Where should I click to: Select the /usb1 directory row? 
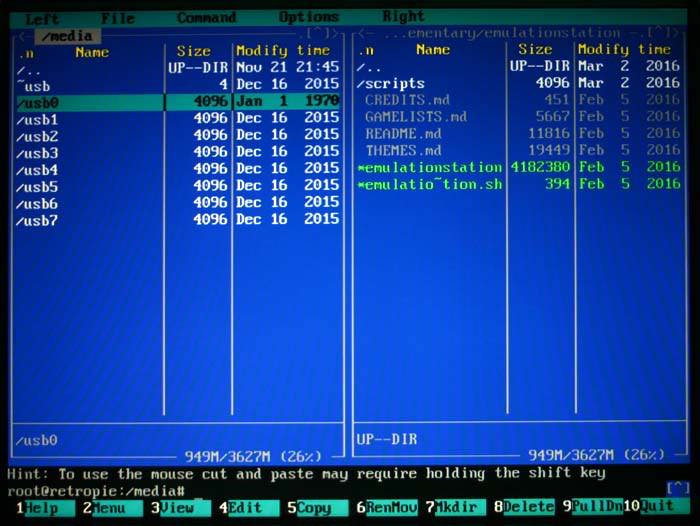point(178,119)
